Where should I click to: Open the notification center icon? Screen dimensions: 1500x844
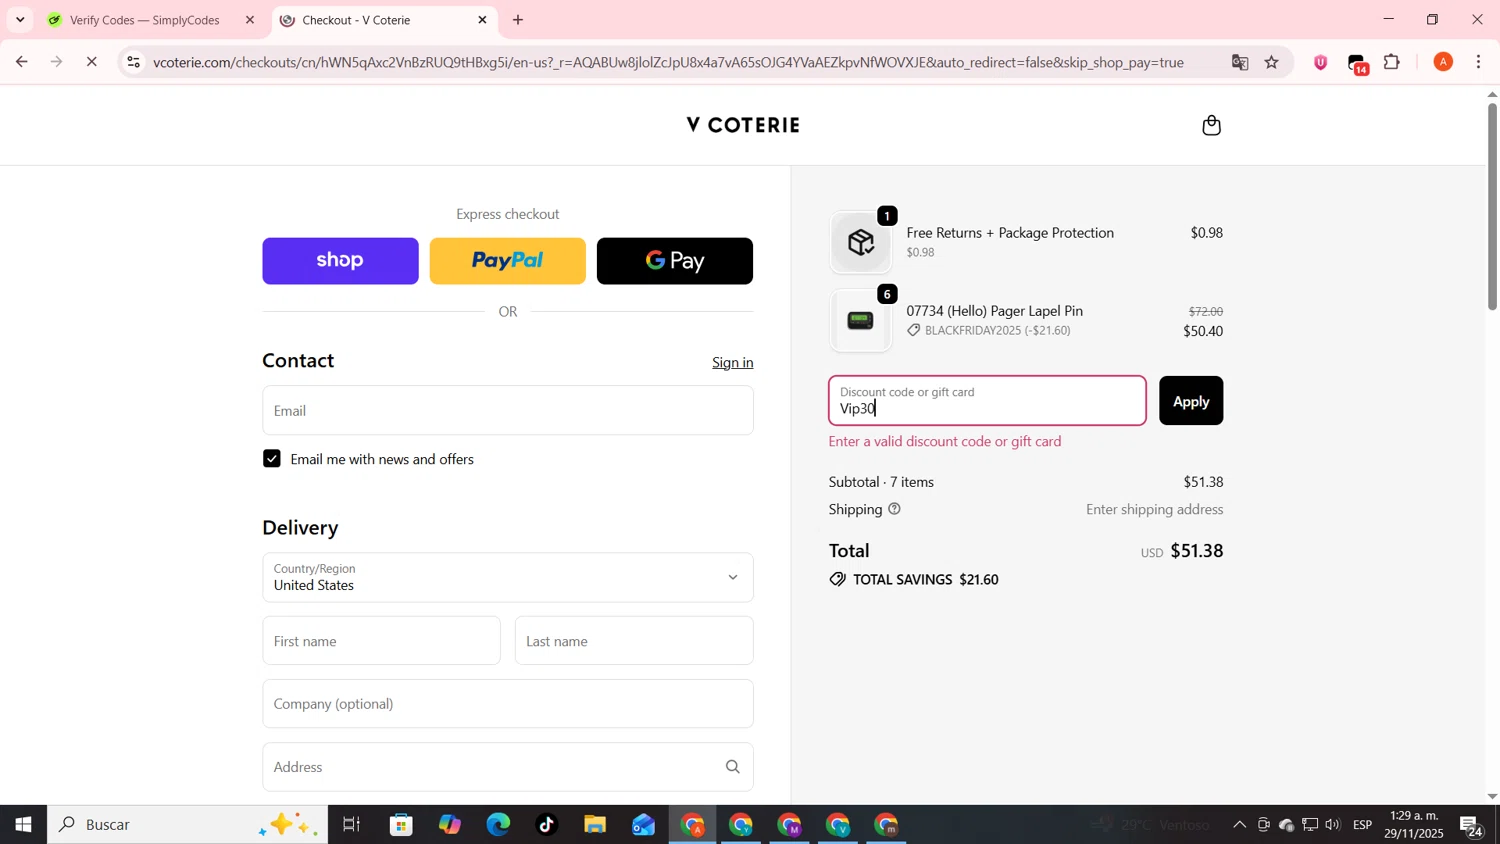1472,826
